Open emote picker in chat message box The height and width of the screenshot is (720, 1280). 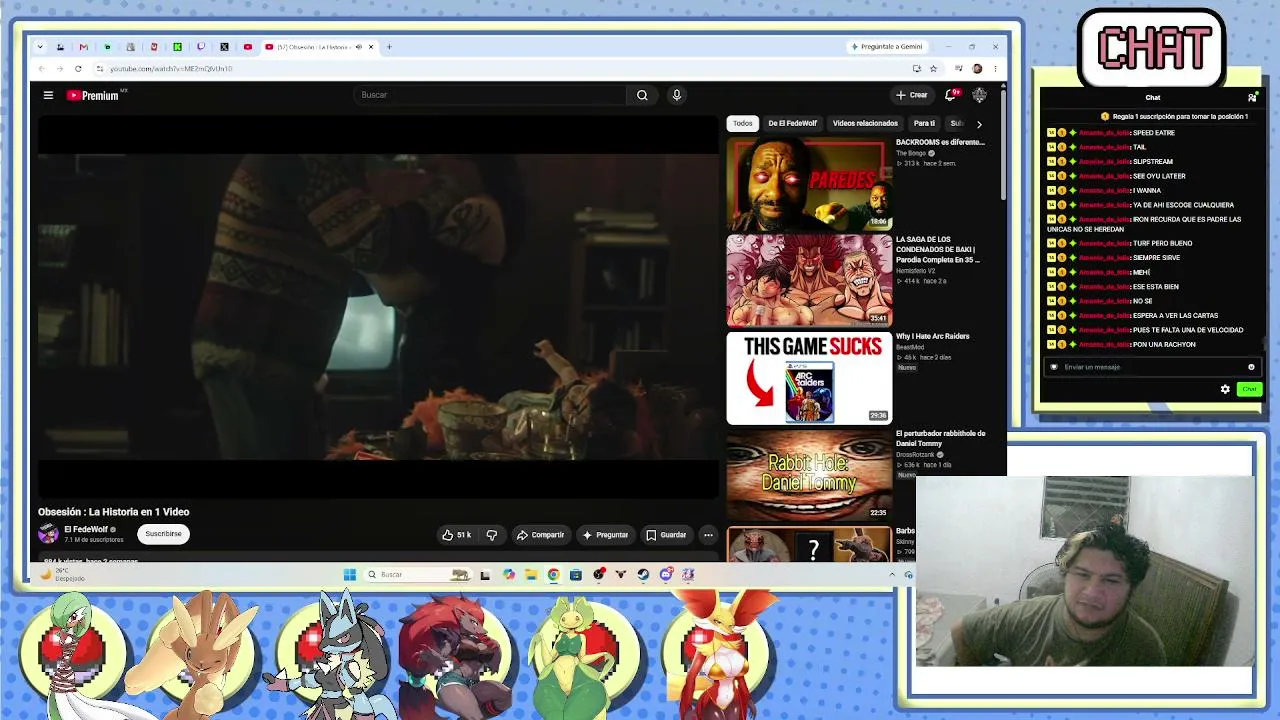1251,367
